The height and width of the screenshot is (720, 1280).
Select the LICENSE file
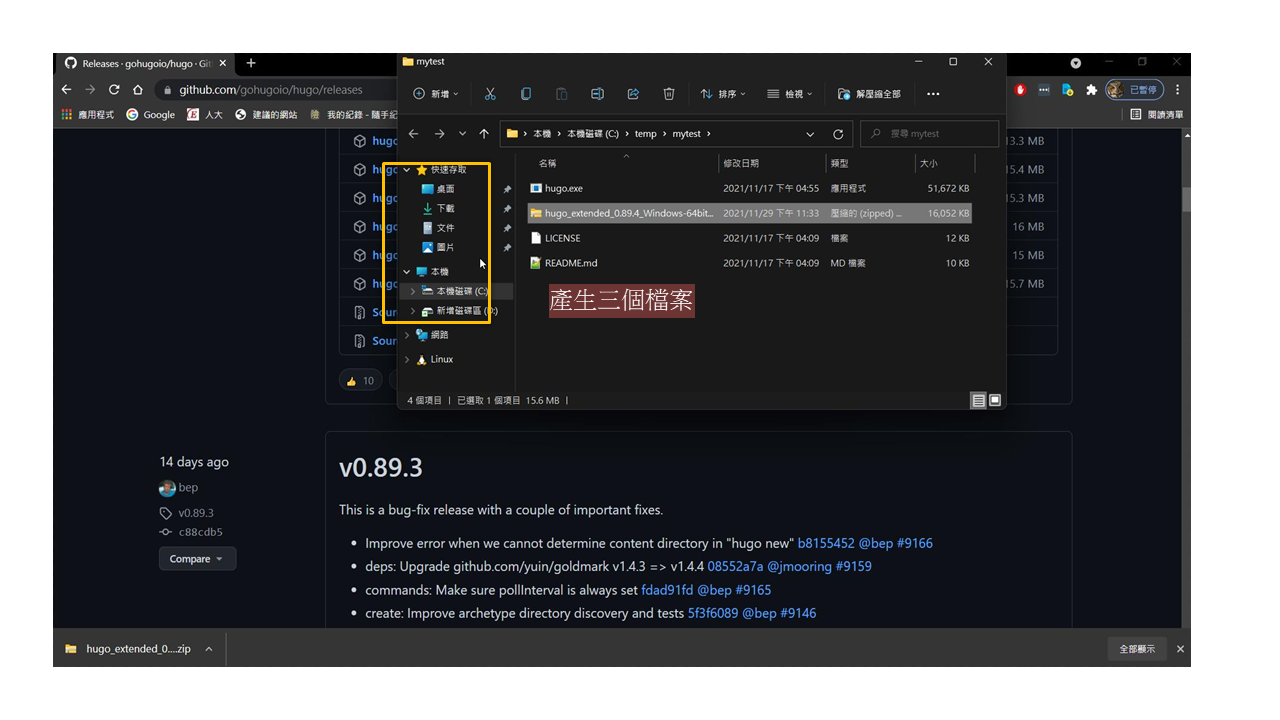tap(749, 238)
